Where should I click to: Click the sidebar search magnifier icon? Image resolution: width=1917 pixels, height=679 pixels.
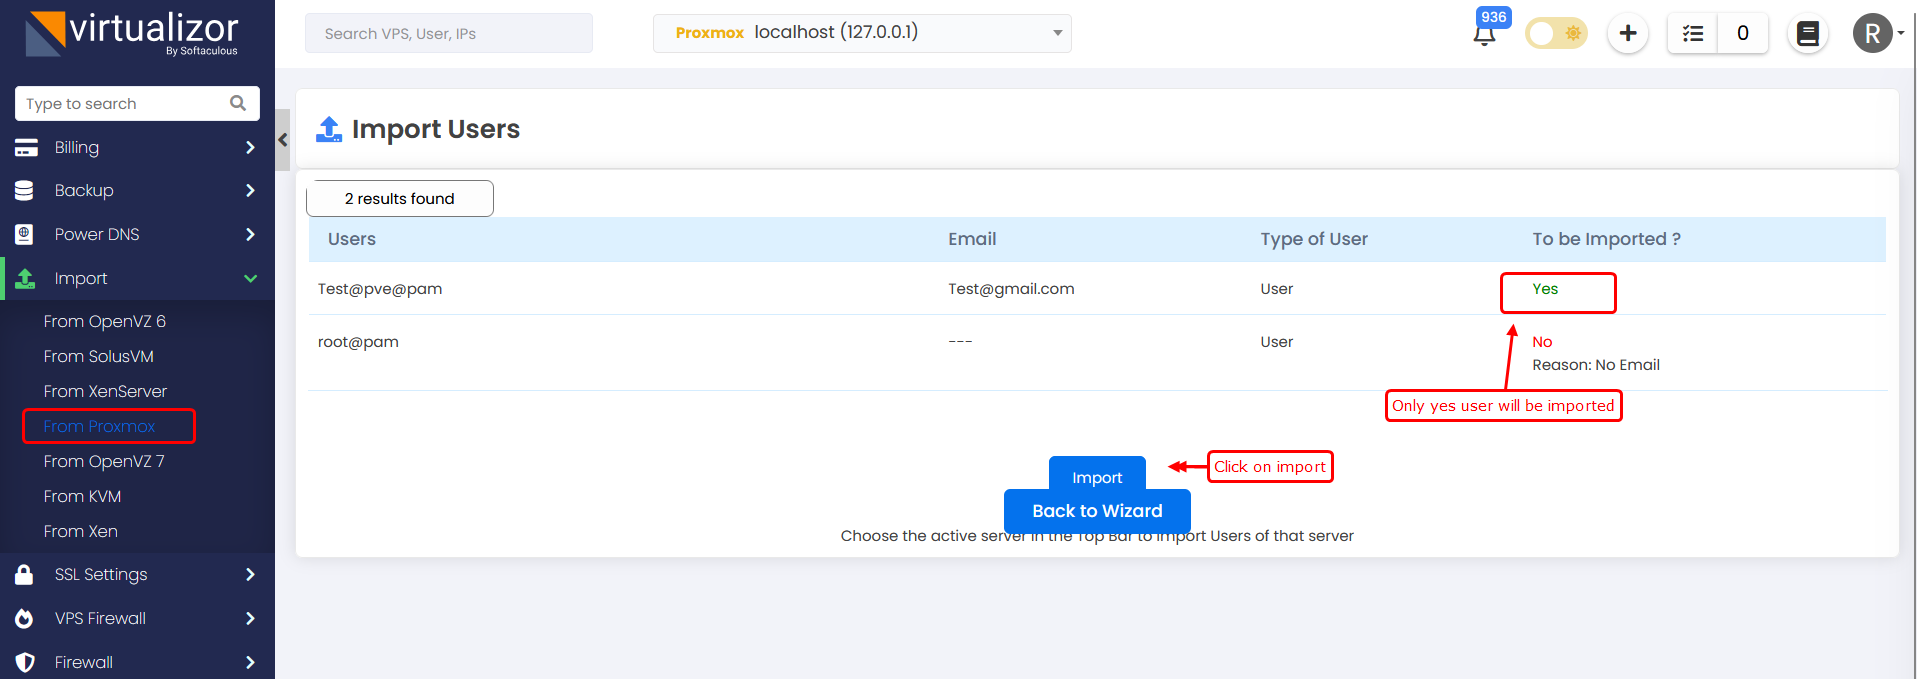pyautogui.click(x=238, y=103)
